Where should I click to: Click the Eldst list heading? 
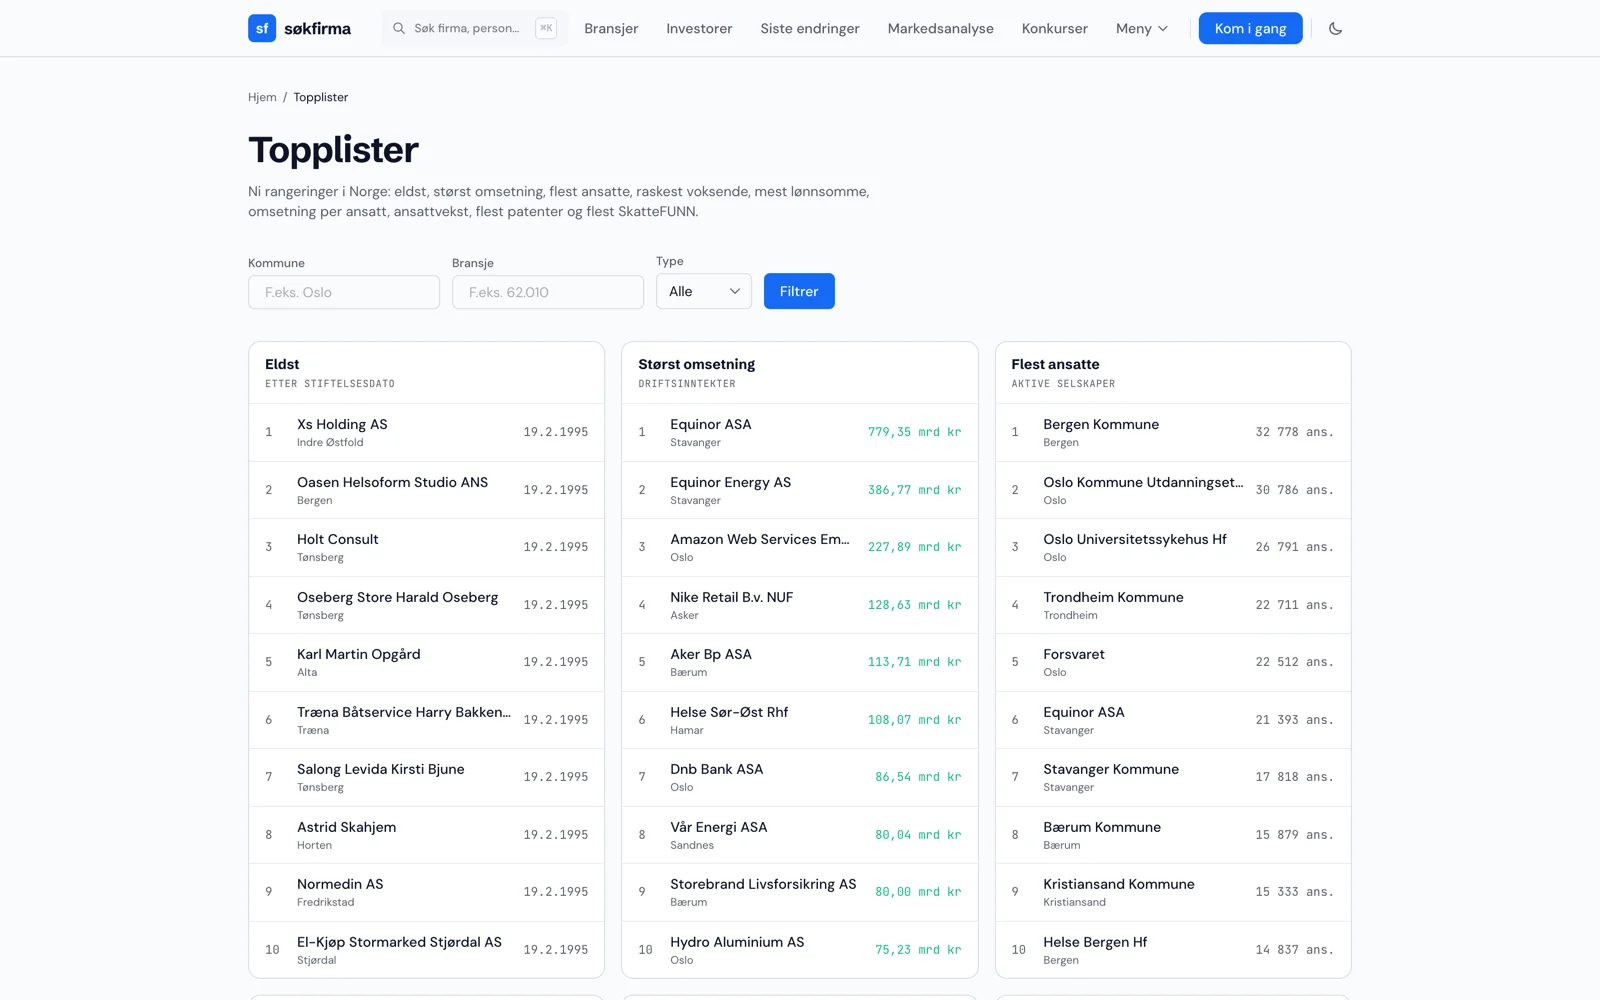[282, 364]
